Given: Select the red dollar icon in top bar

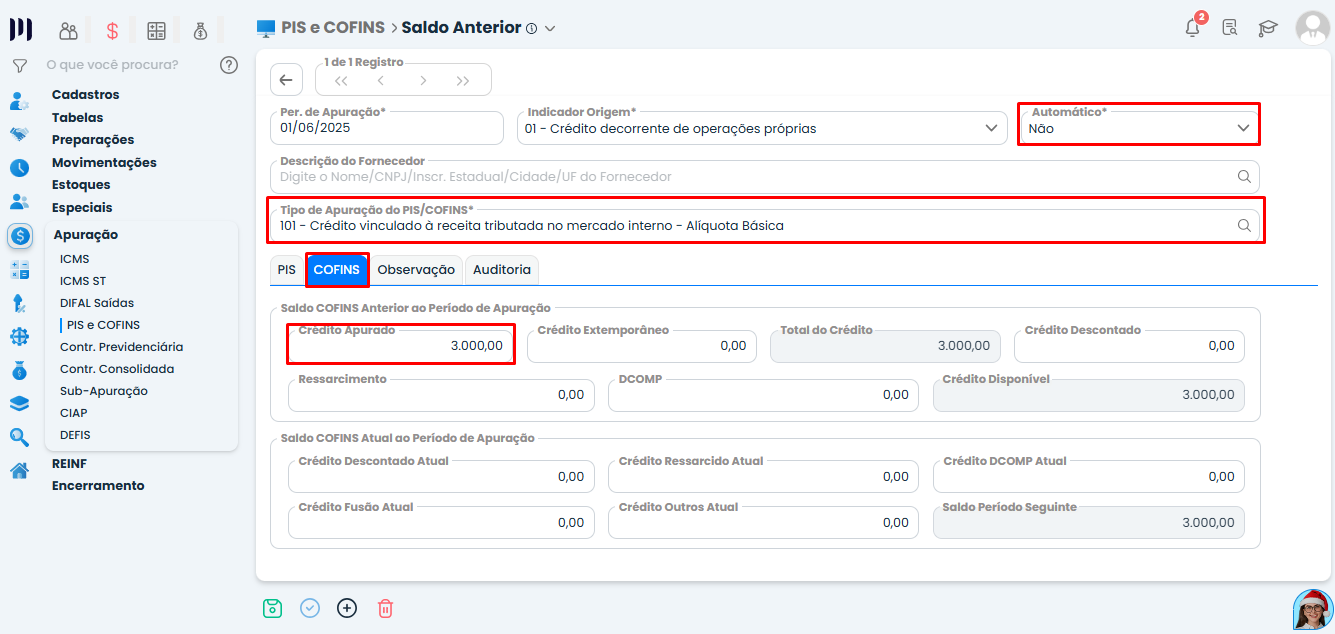Looking at the screenshot, I should 111,29.
